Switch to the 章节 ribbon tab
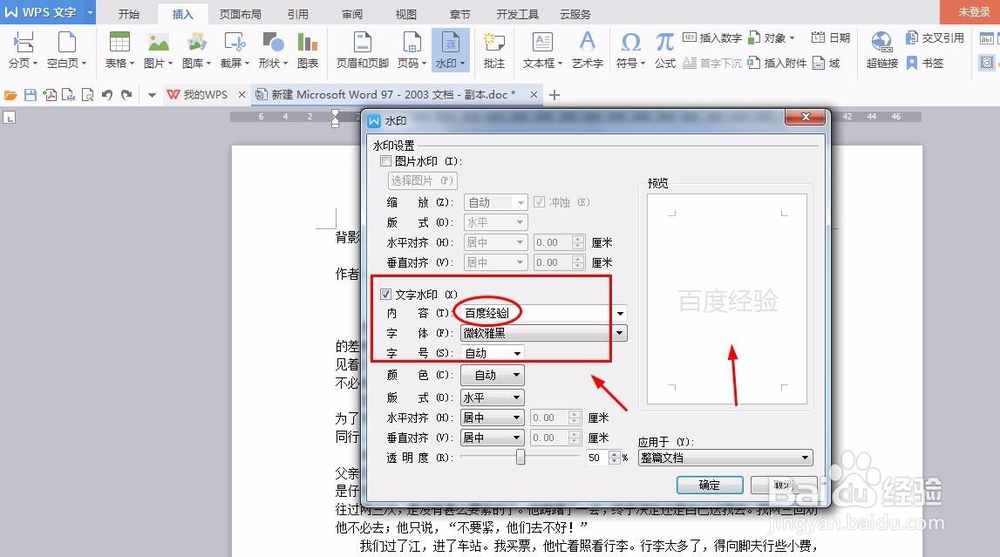This screenshot has width=1000, height=557. (x=460, y=14)
